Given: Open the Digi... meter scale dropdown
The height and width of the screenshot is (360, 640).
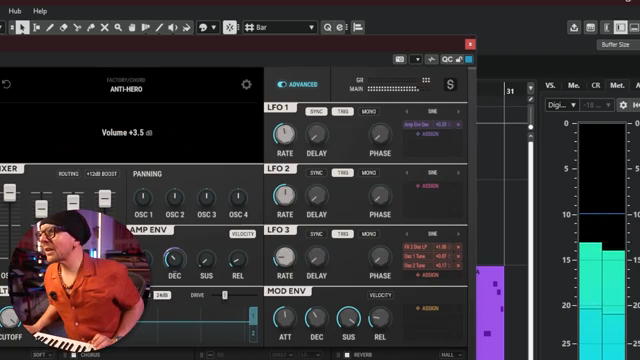Looking at the screenshot, I should point(562,105).
